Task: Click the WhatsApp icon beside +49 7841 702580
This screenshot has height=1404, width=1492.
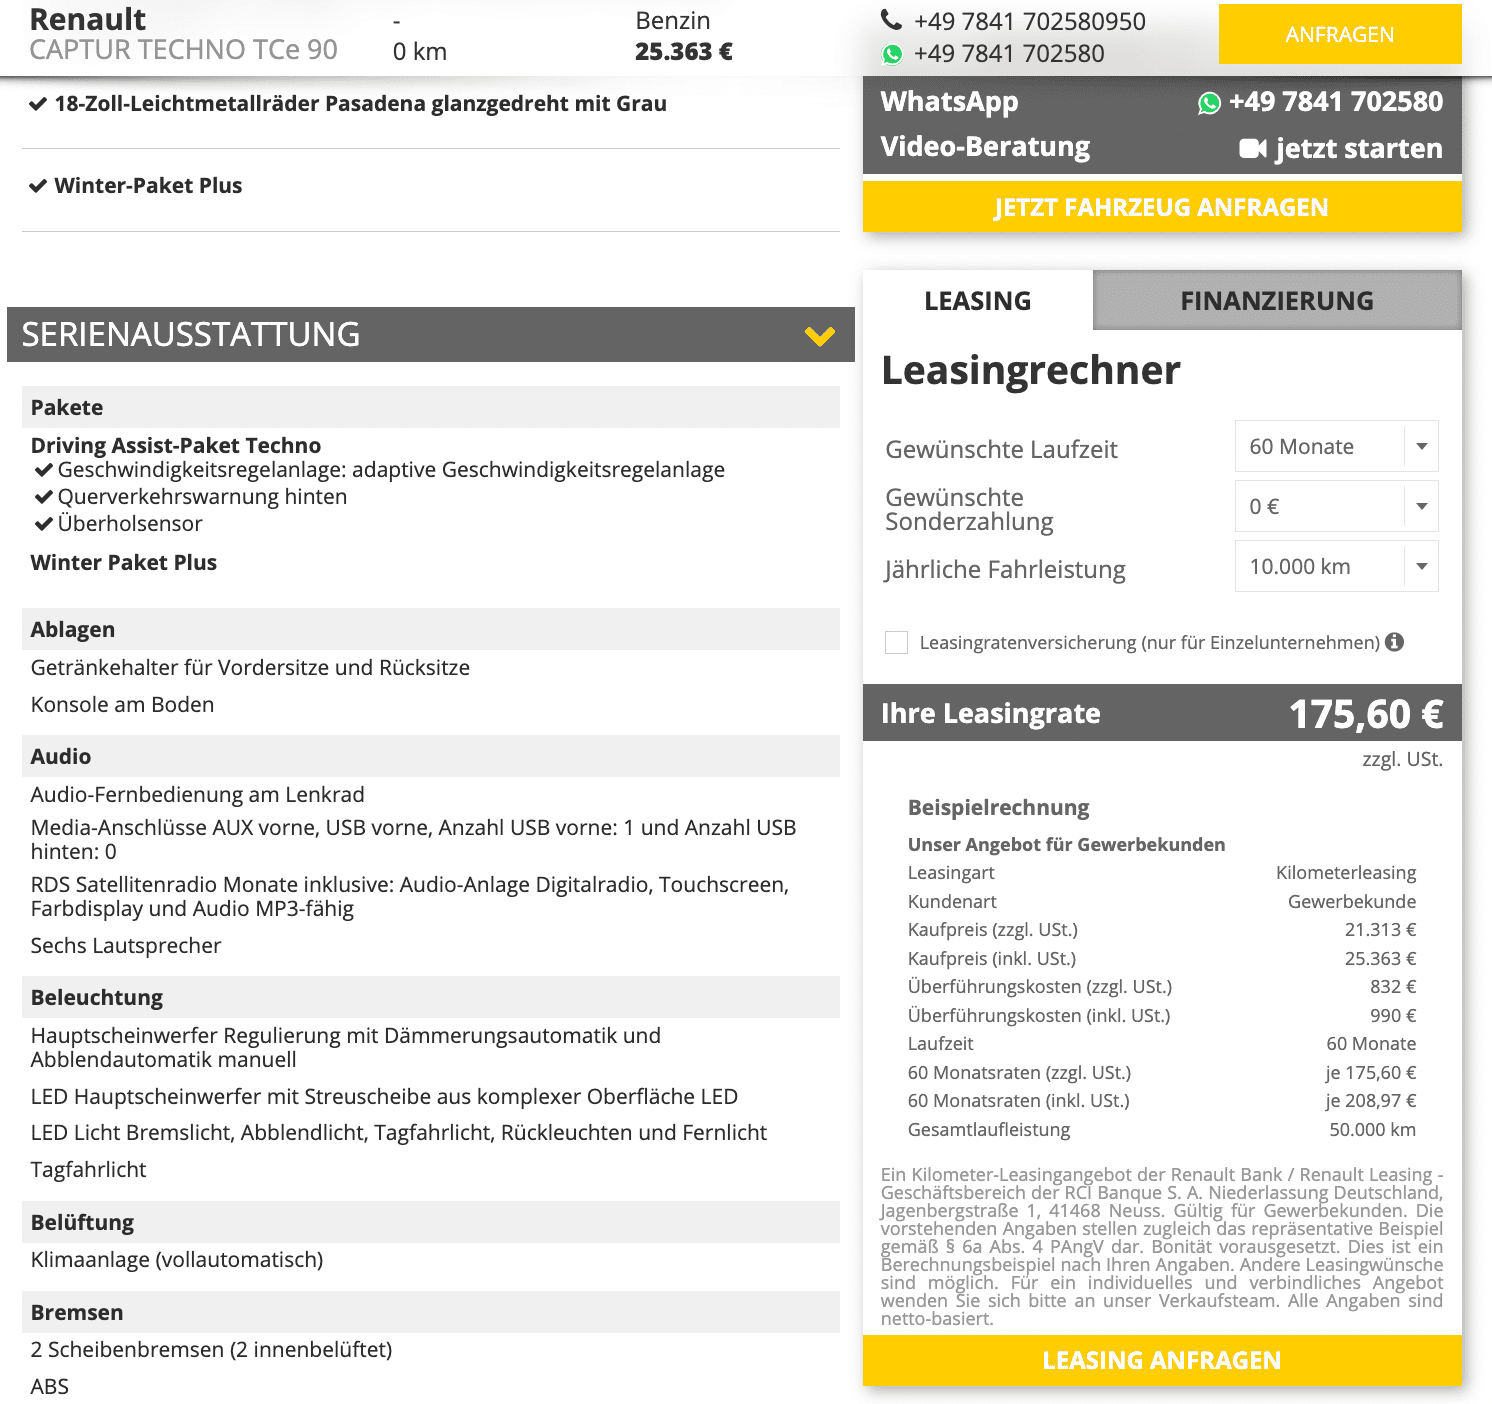Action: [x=1209, y=103]
